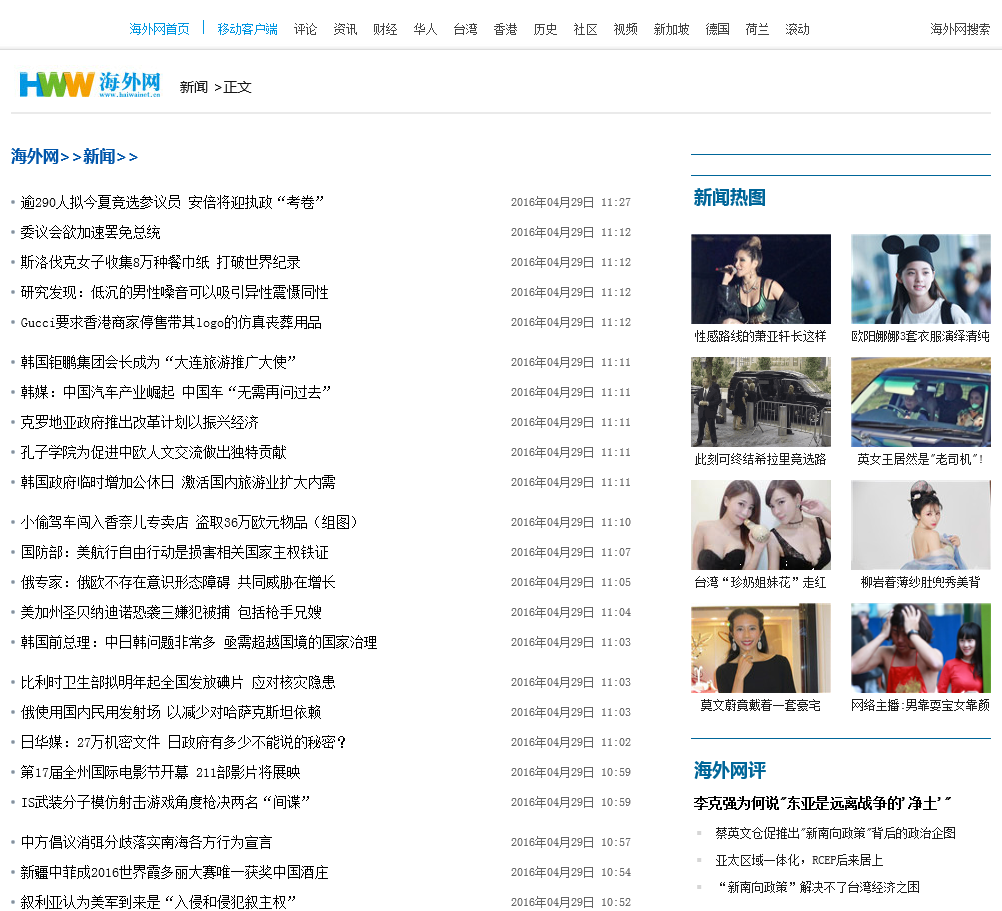Visit the 荷兰 section

(757, 29)
